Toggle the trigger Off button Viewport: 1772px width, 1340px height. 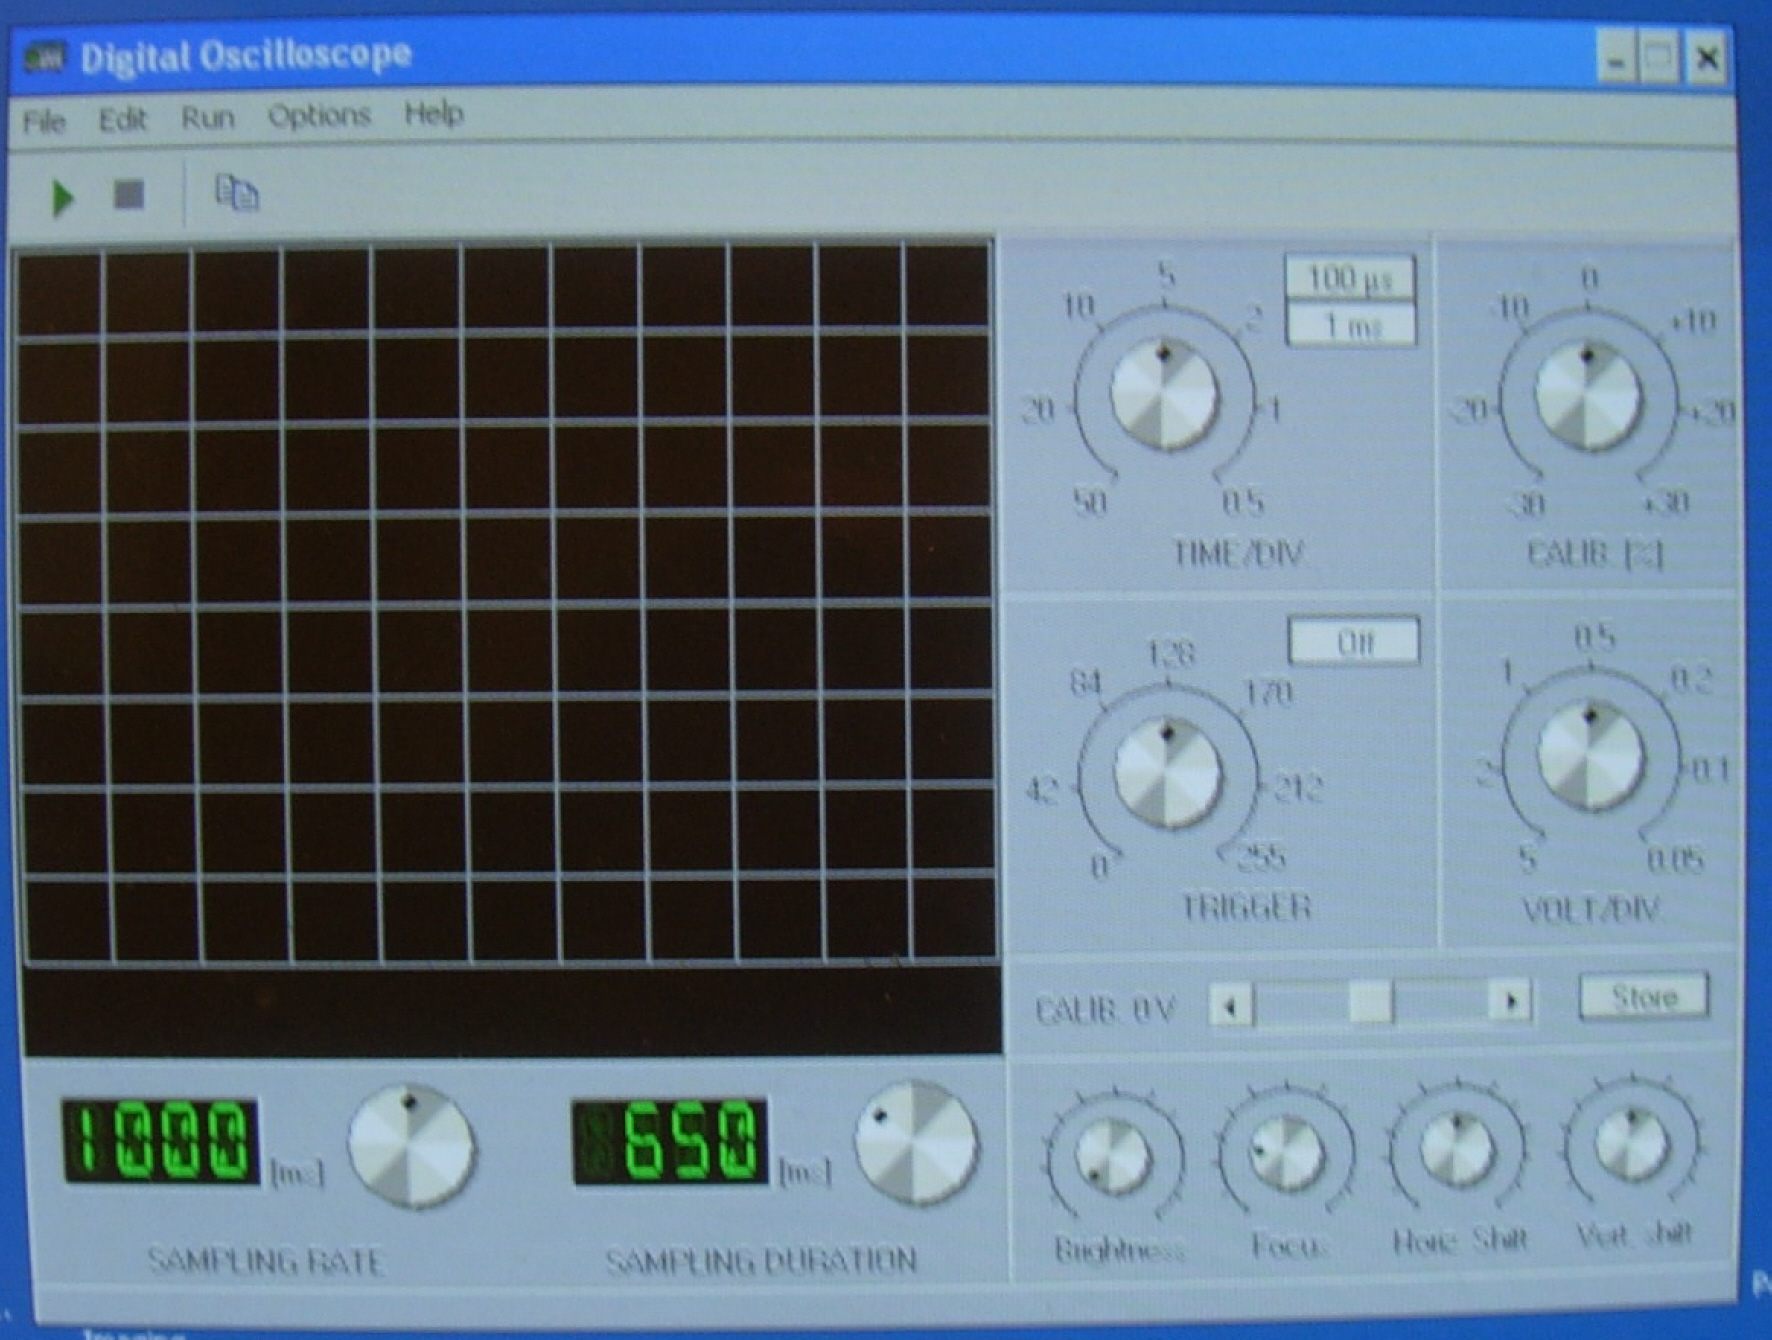click(1354, 641)
